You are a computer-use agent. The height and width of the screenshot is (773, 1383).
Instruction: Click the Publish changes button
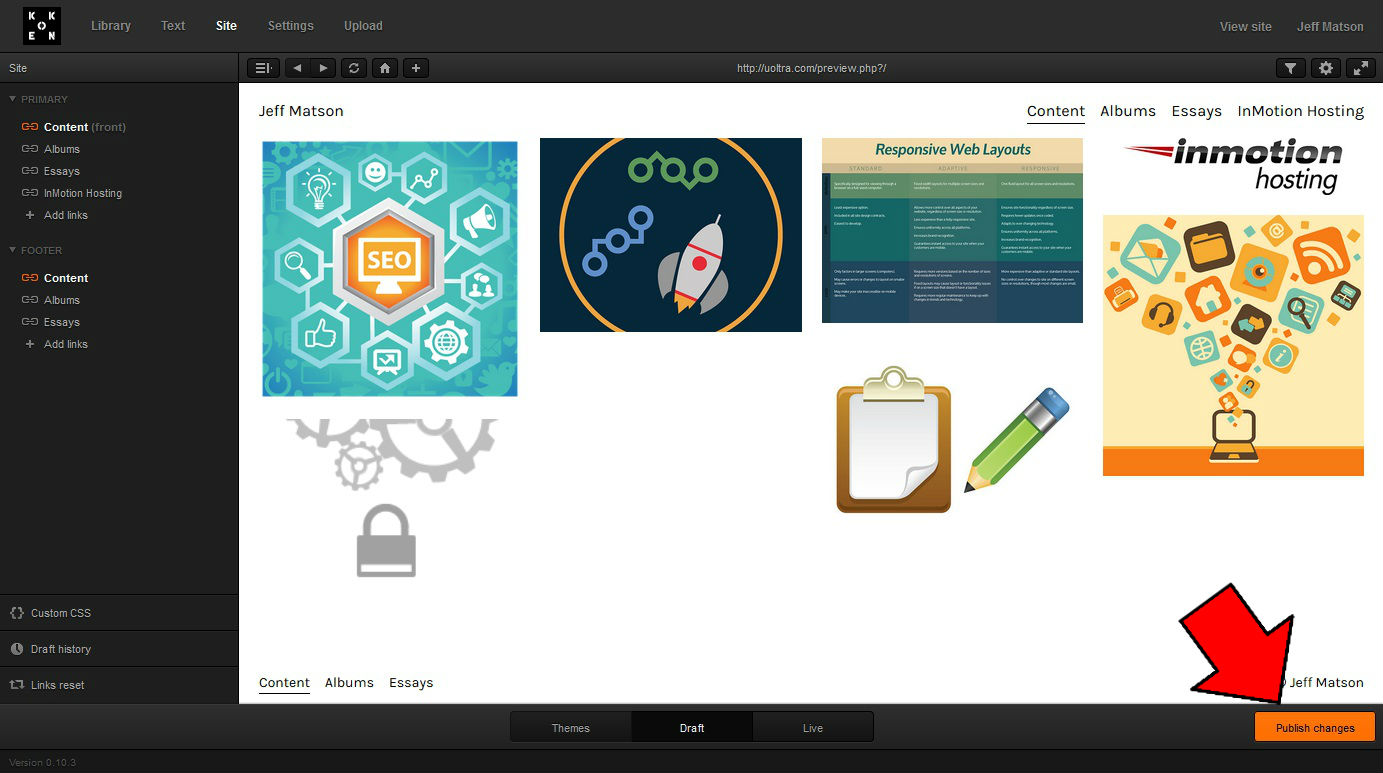coord(1315,728)
